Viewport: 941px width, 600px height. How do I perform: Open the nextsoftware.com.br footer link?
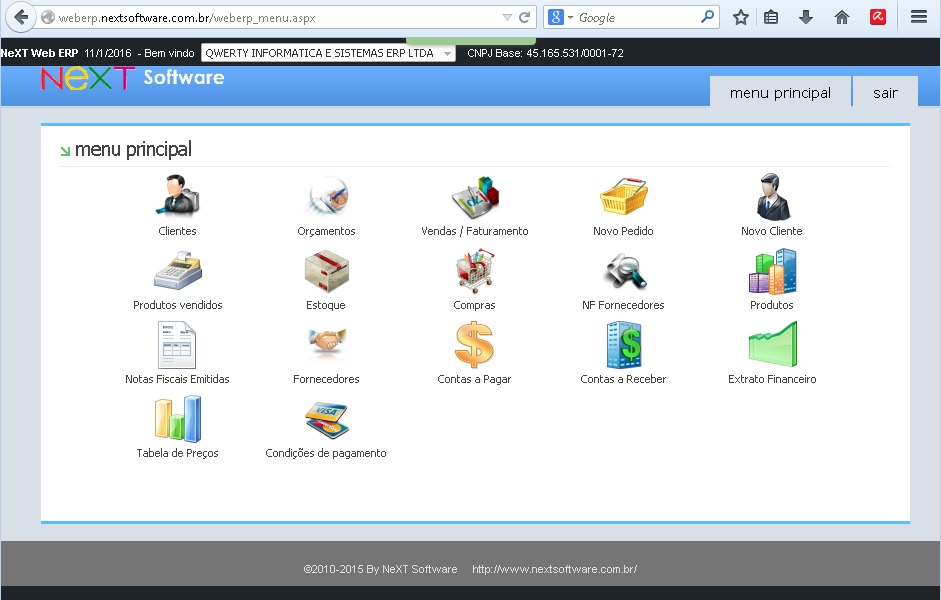coord(555,569)
